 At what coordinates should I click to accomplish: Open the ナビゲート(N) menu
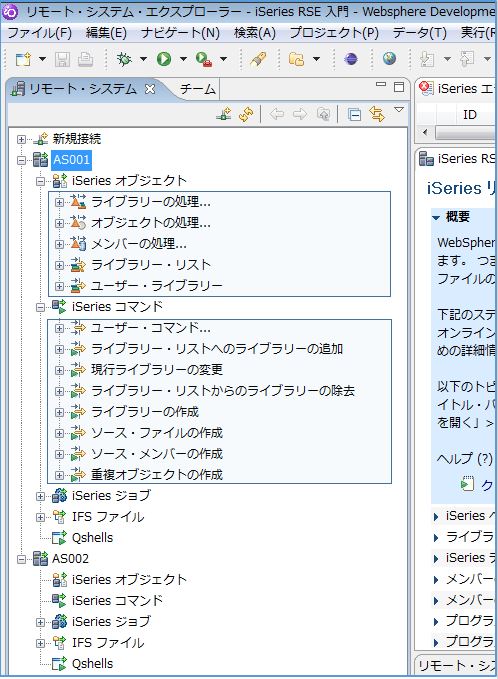click(x=180, y=32)
